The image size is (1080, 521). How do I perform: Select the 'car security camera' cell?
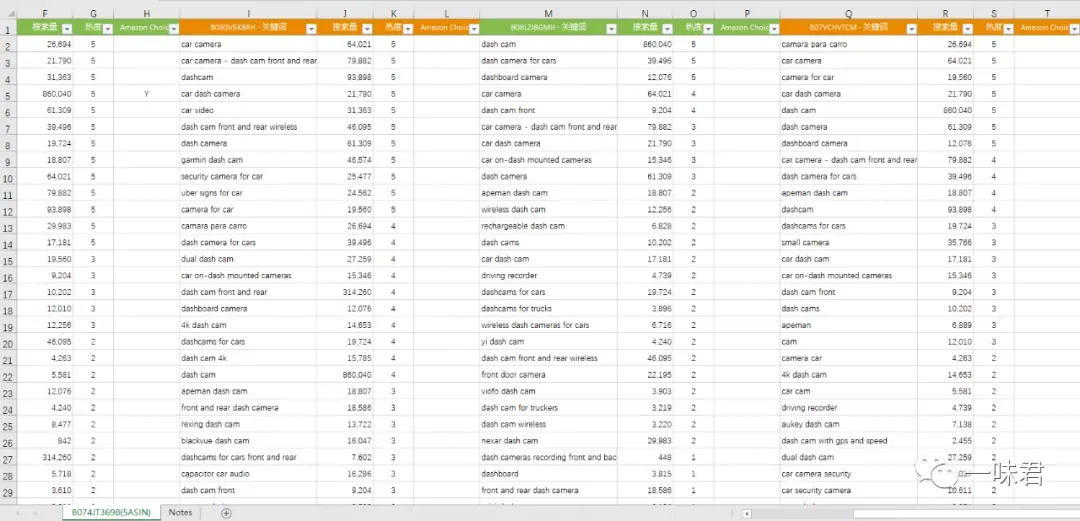point(849,491)
